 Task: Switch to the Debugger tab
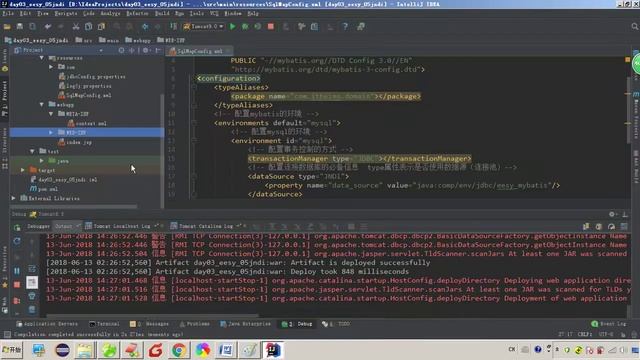click(38, 226)
